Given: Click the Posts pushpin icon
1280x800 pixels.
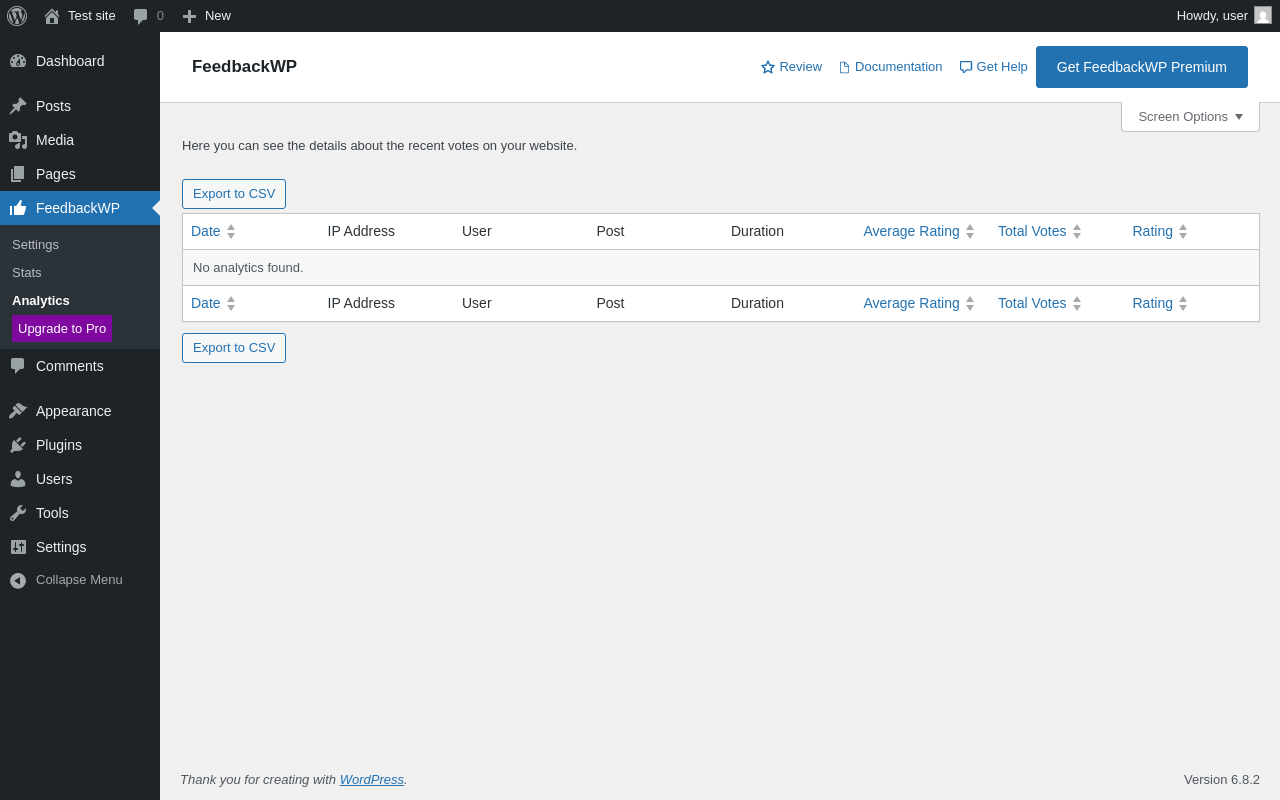Looking at the screenshot, I should tap(18, 106).
